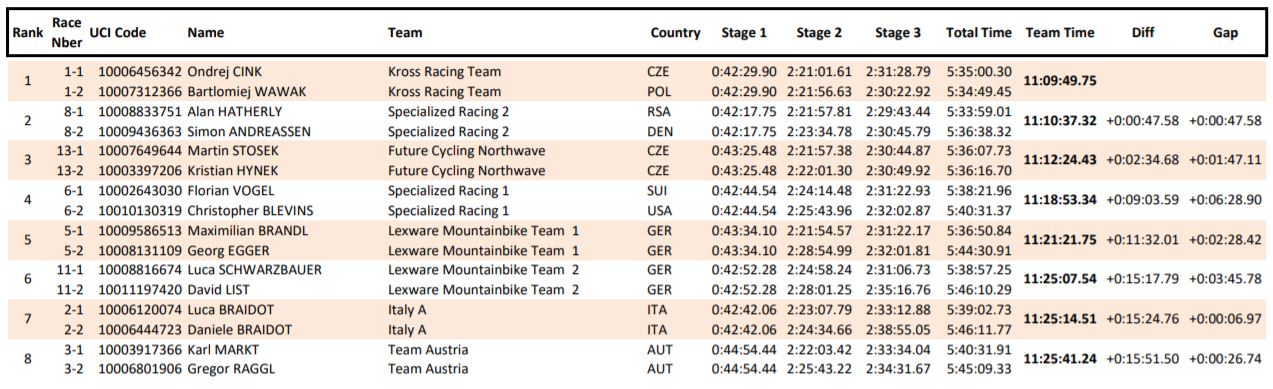This screenshot has width=1273, height=389.
Task: Select UCI code 10008833751
Action: (x=140, y=111)
